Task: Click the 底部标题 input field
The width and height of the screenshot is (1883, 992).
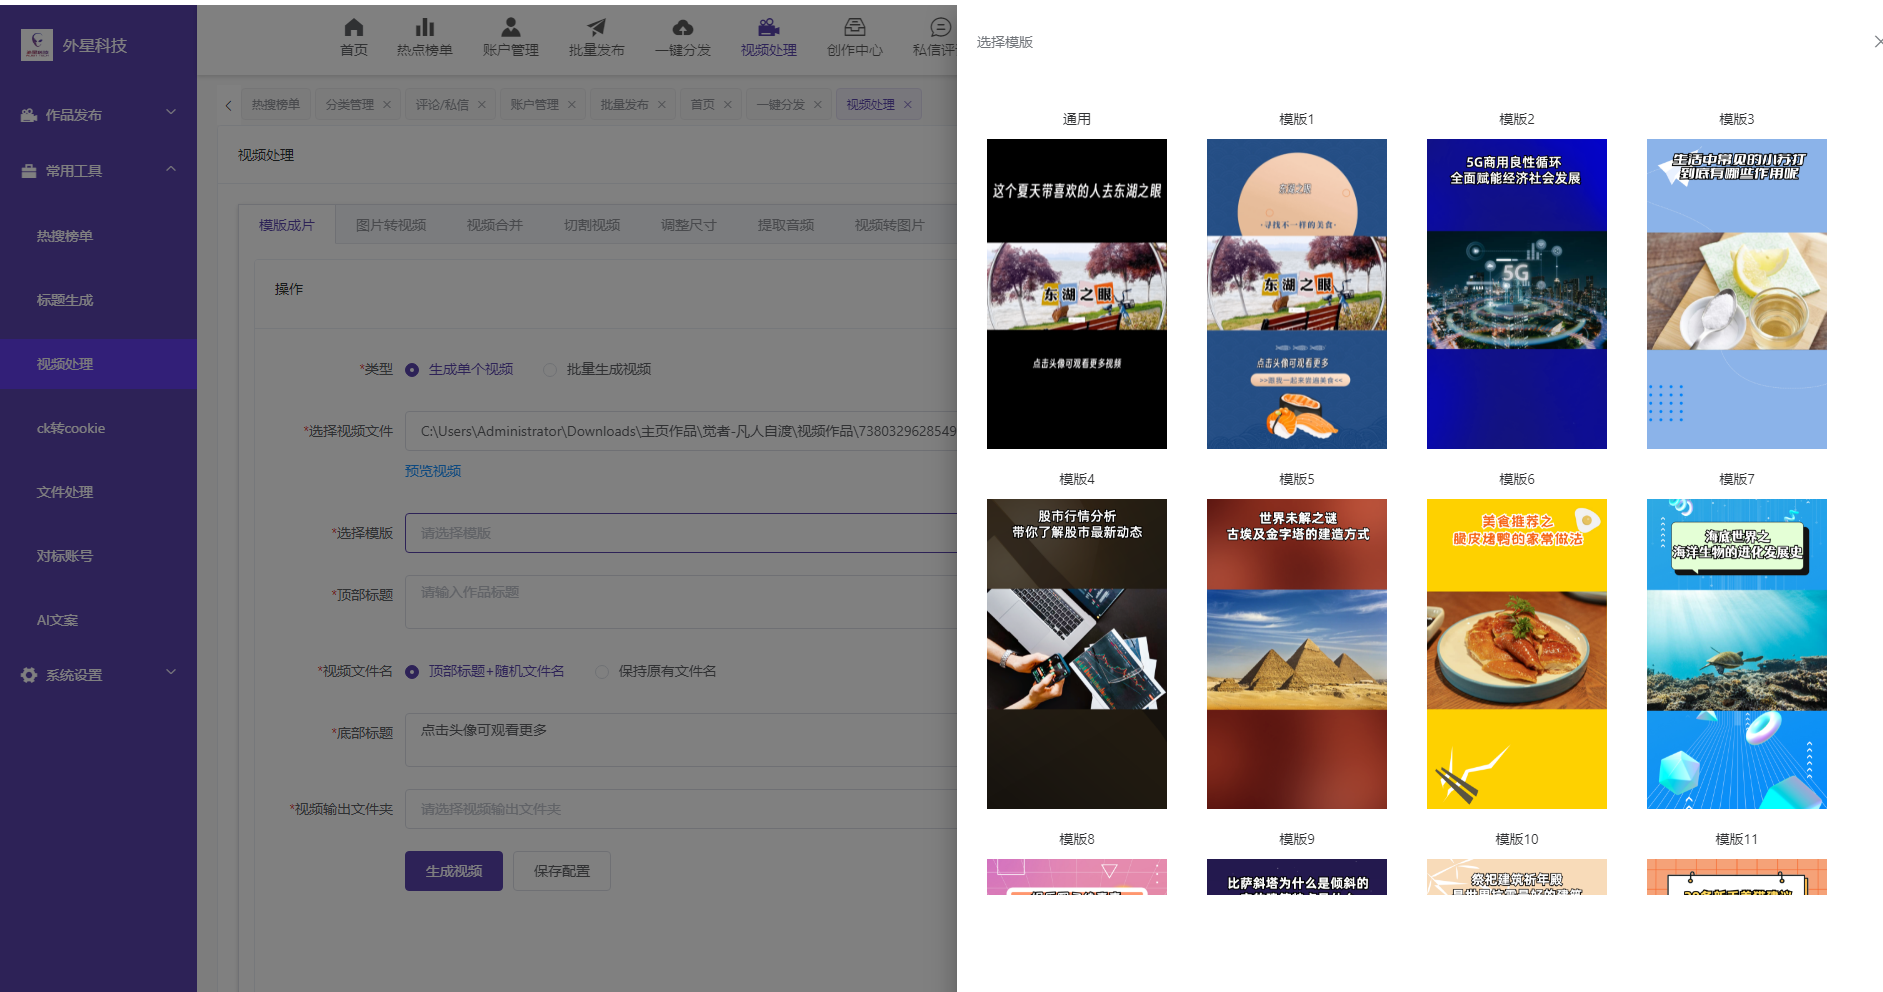Action: tap(681, 740)
